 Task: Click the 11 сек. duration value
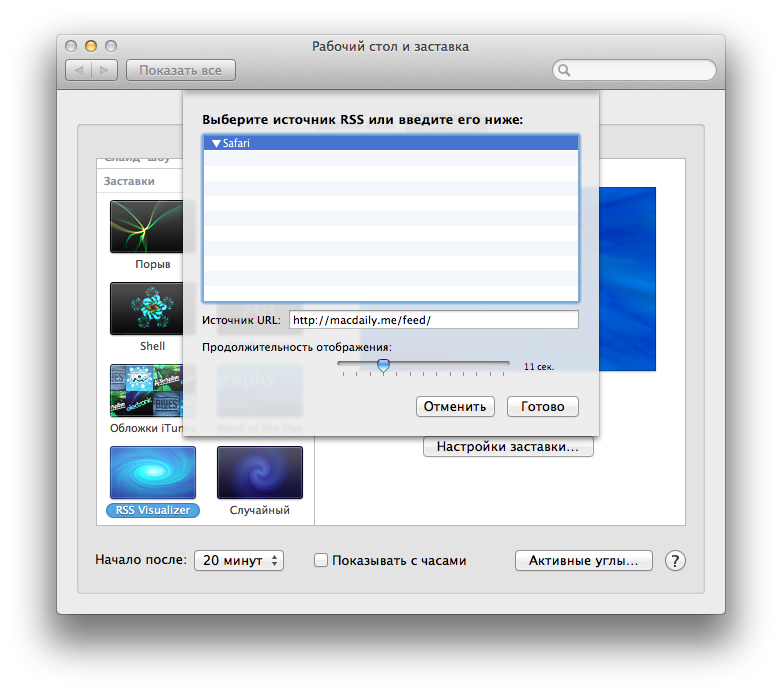click(x=539, y=366)
